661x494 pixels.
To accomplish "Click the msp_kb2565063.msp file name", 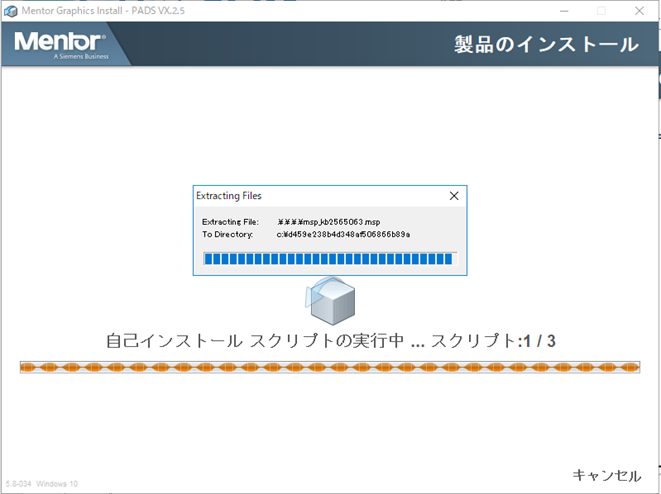I will tap(329, 222).
